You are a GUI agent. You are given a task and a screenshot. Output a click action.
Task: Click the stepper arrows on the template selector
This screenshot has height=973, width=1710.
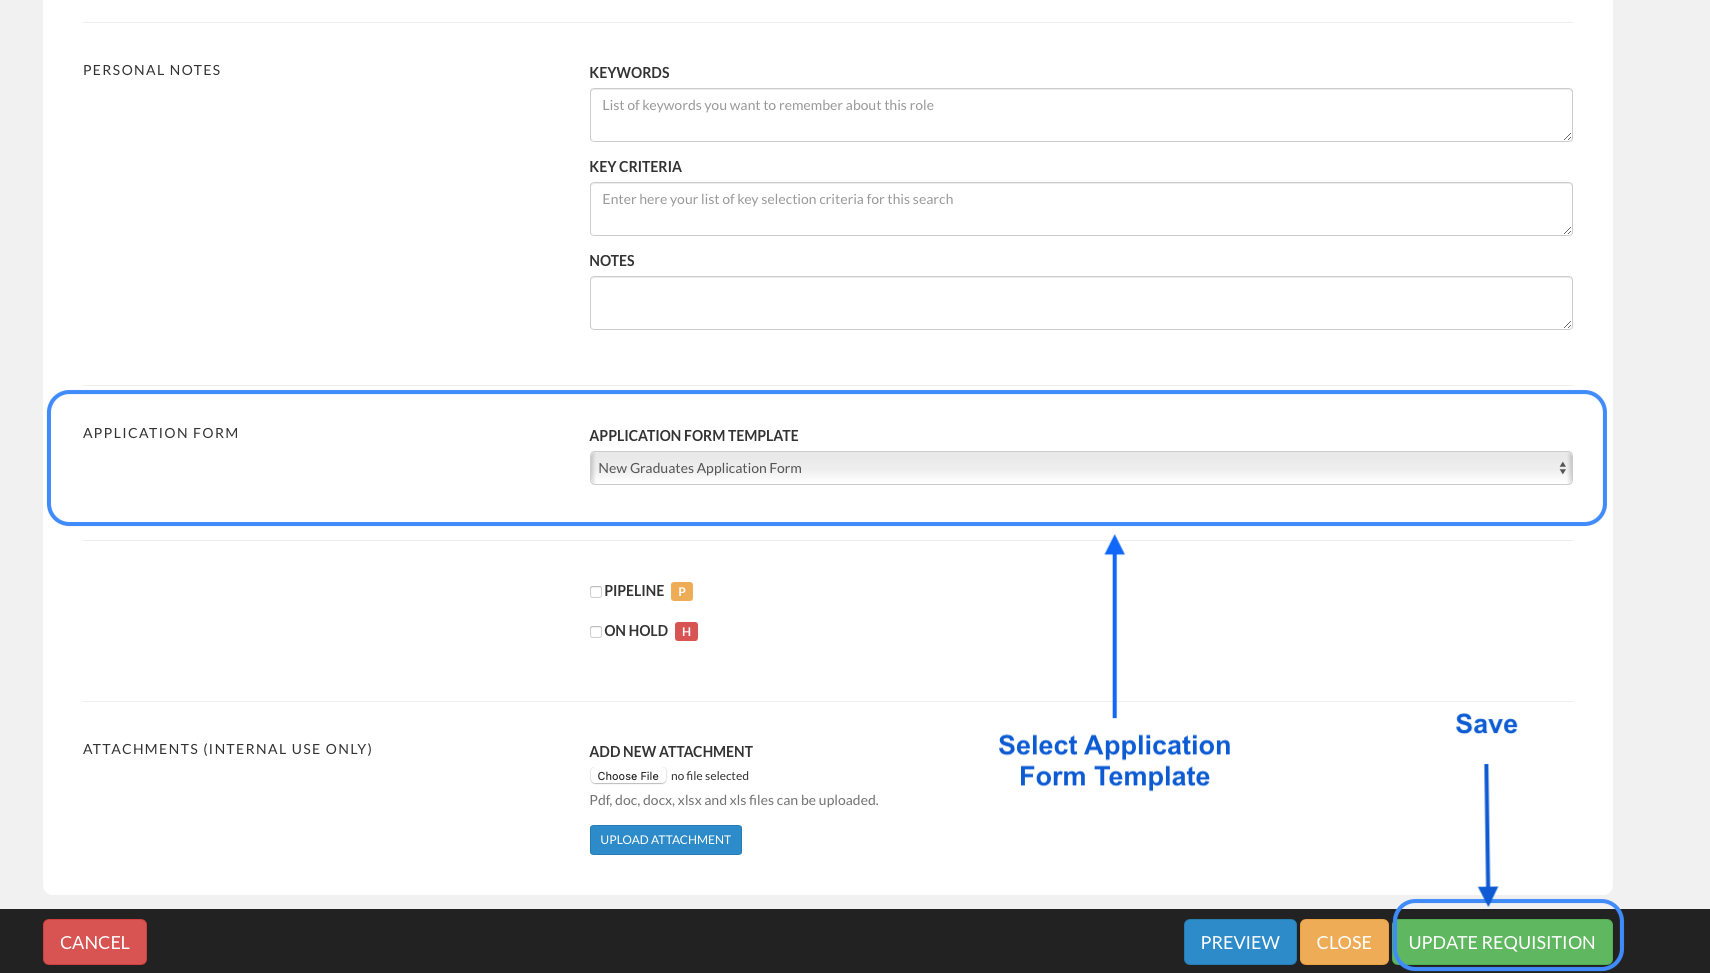coord(1561,467)
